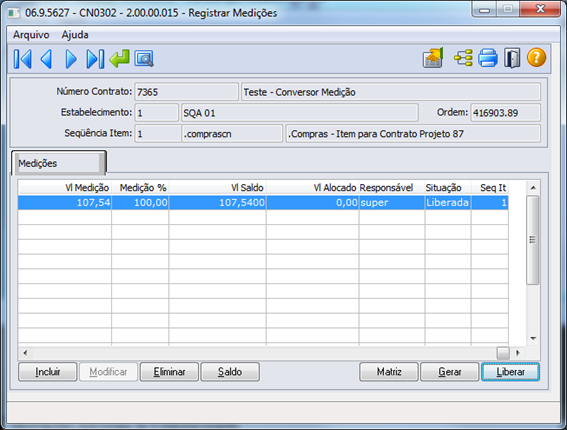This screenshot has height=430, width=567.
Task: Select the 107,54 measurement value cell
Action: click(x=65, y=203)
